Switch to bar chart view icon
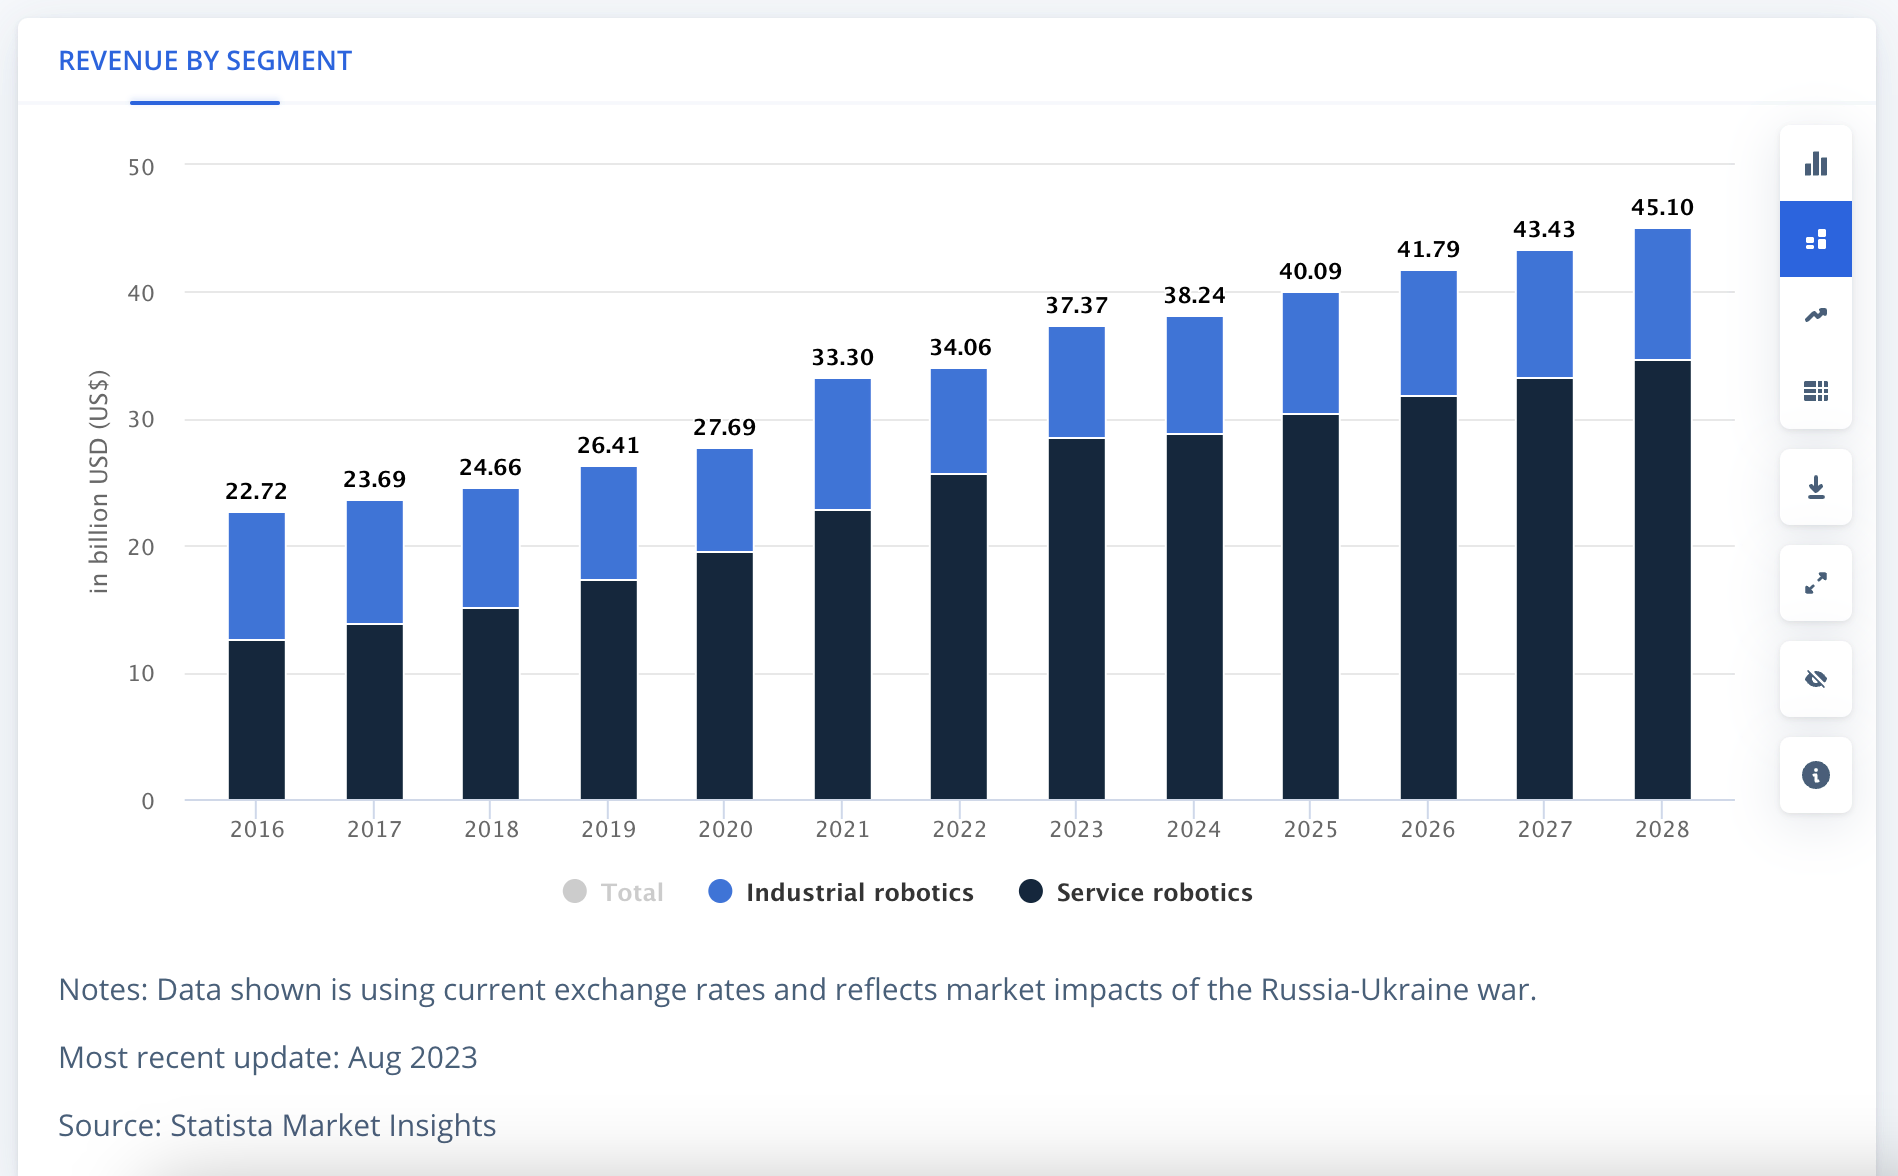Viewport: 1898px width, 1176px height. click(x=1816, y=163)
